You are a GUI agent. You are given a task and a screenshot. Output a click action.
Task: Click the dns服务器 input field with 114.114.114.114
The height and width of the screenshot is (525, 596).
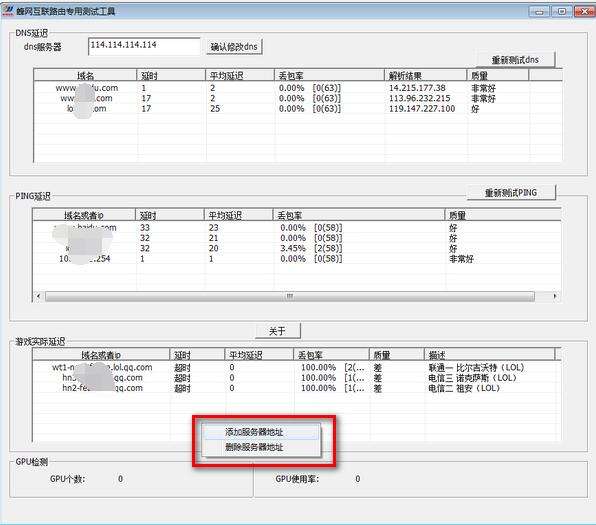click(144, 46)
